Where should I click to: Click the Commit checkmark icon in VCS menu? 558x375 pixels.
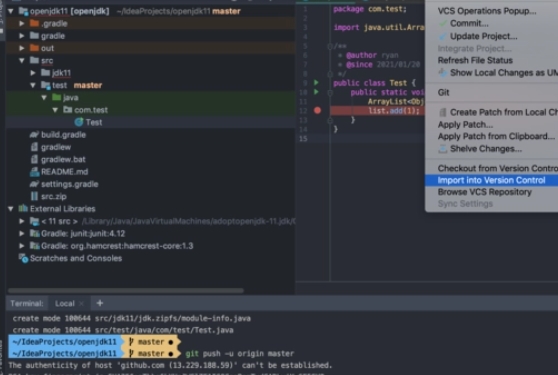[443, 23]
